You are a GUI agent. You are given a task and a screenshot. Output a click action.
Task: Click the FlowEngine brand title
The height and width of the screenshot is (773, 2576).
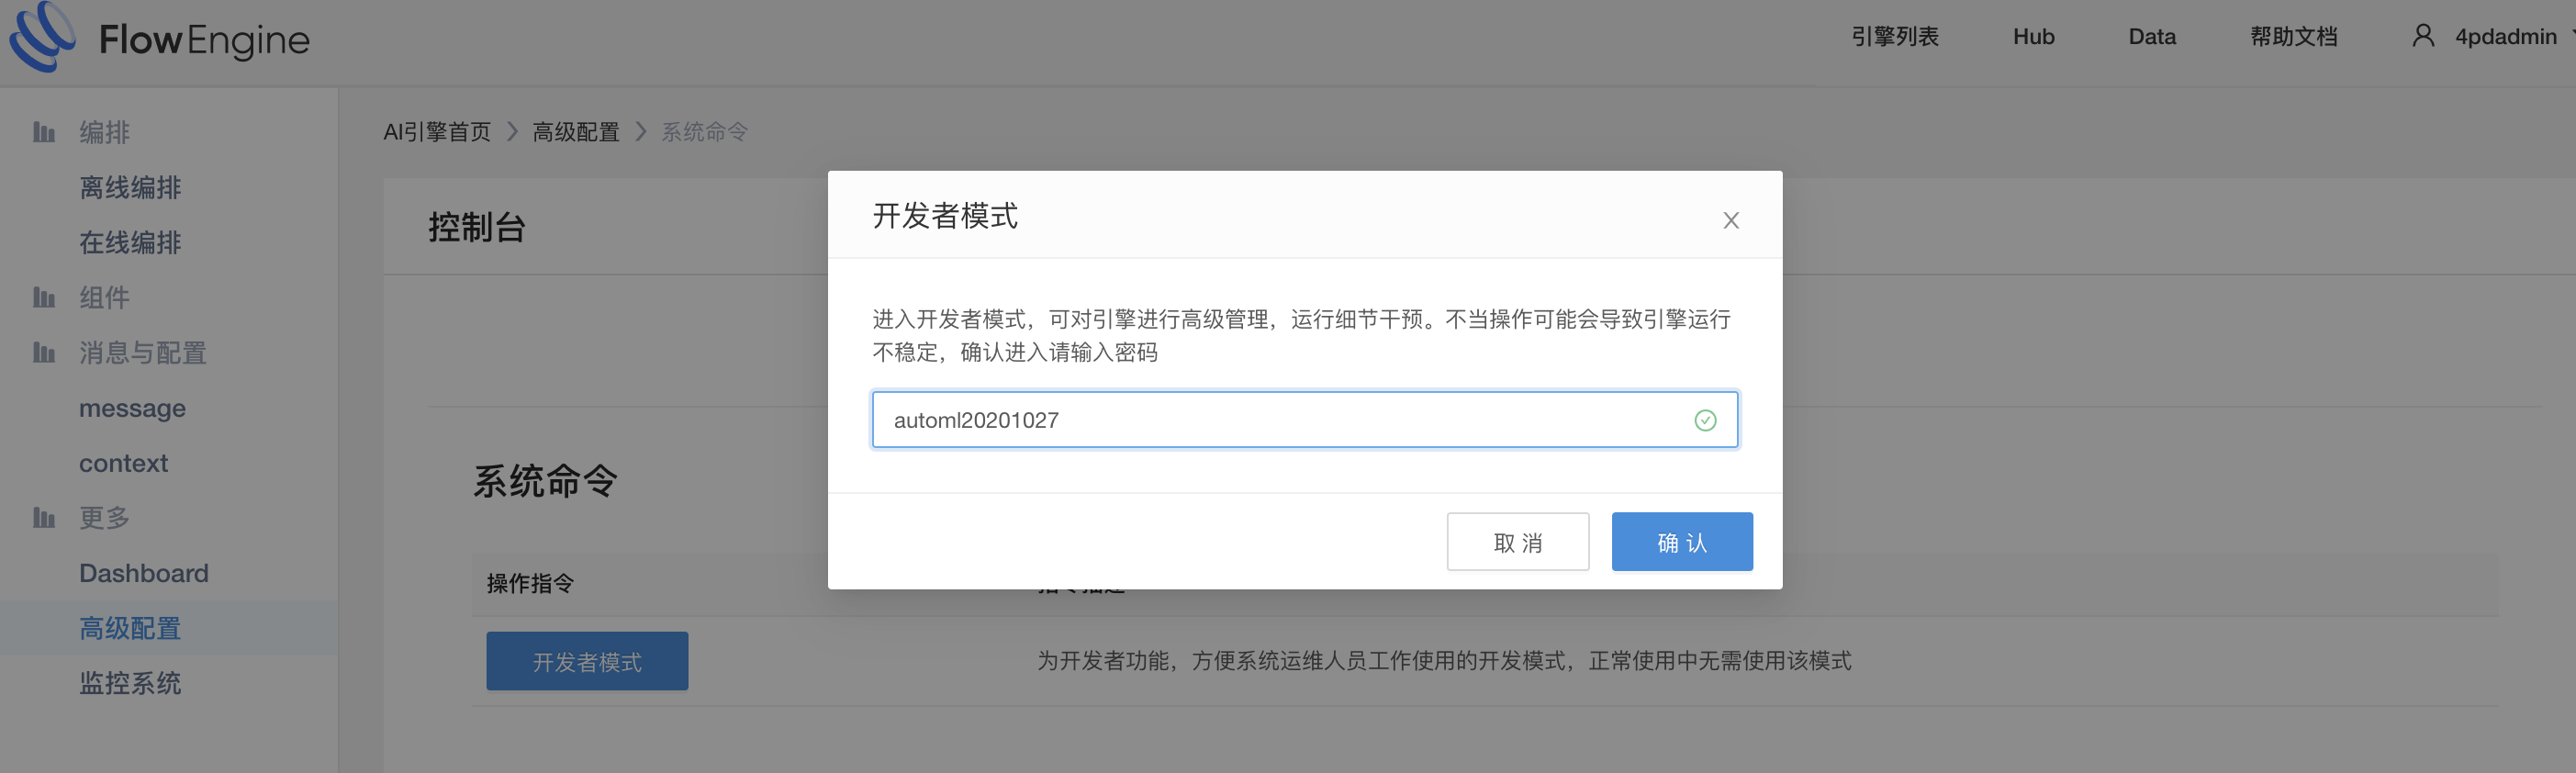tap(204, 40)
